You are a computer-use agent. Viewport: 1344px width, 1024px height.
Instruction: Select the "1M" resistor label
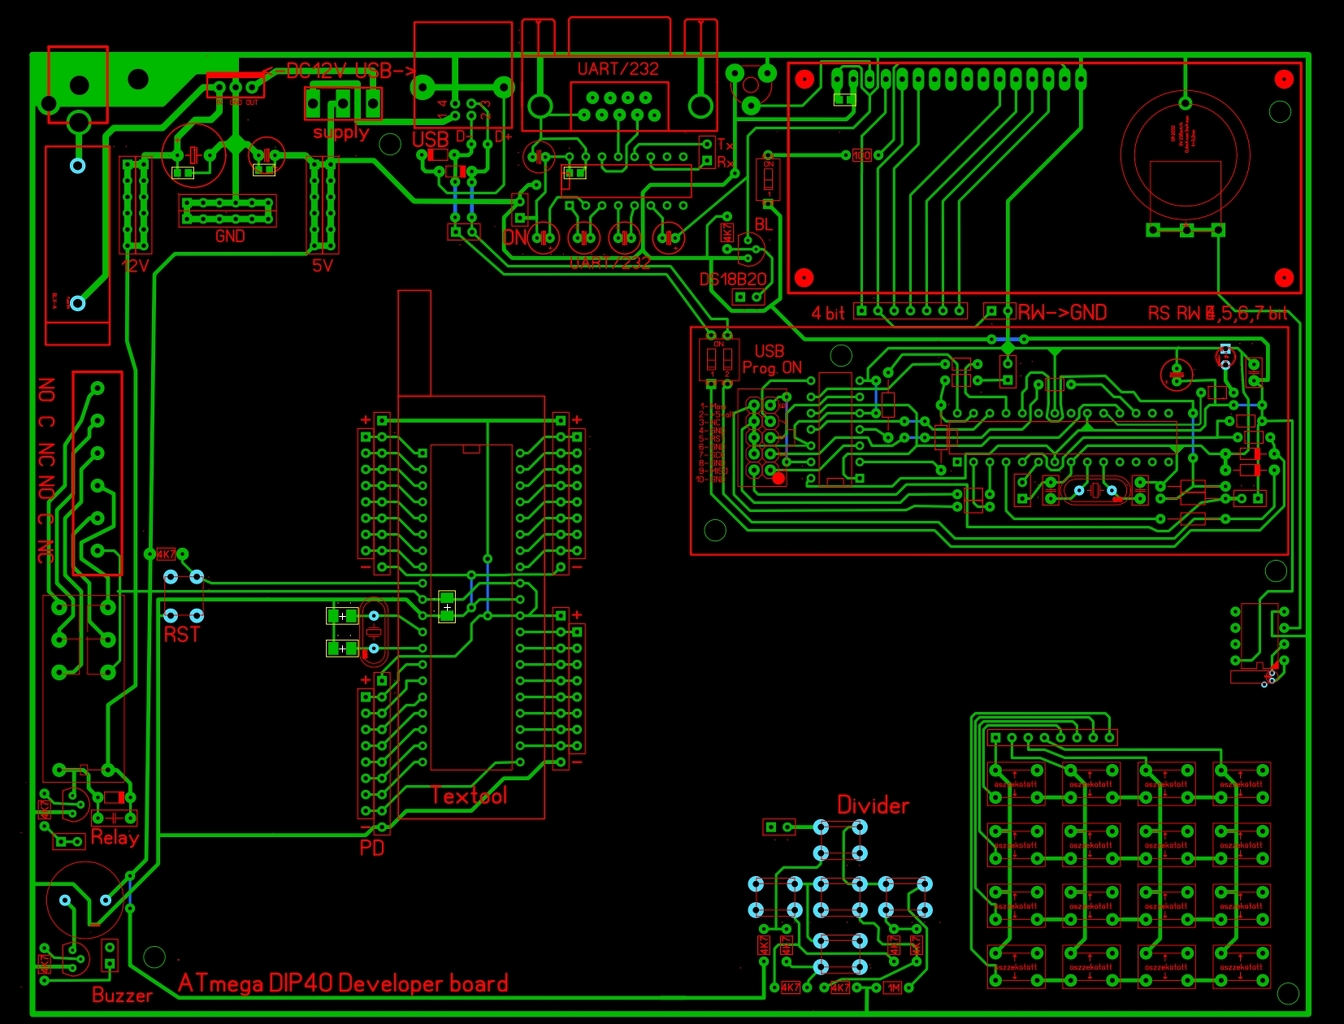tap(893, 988)
